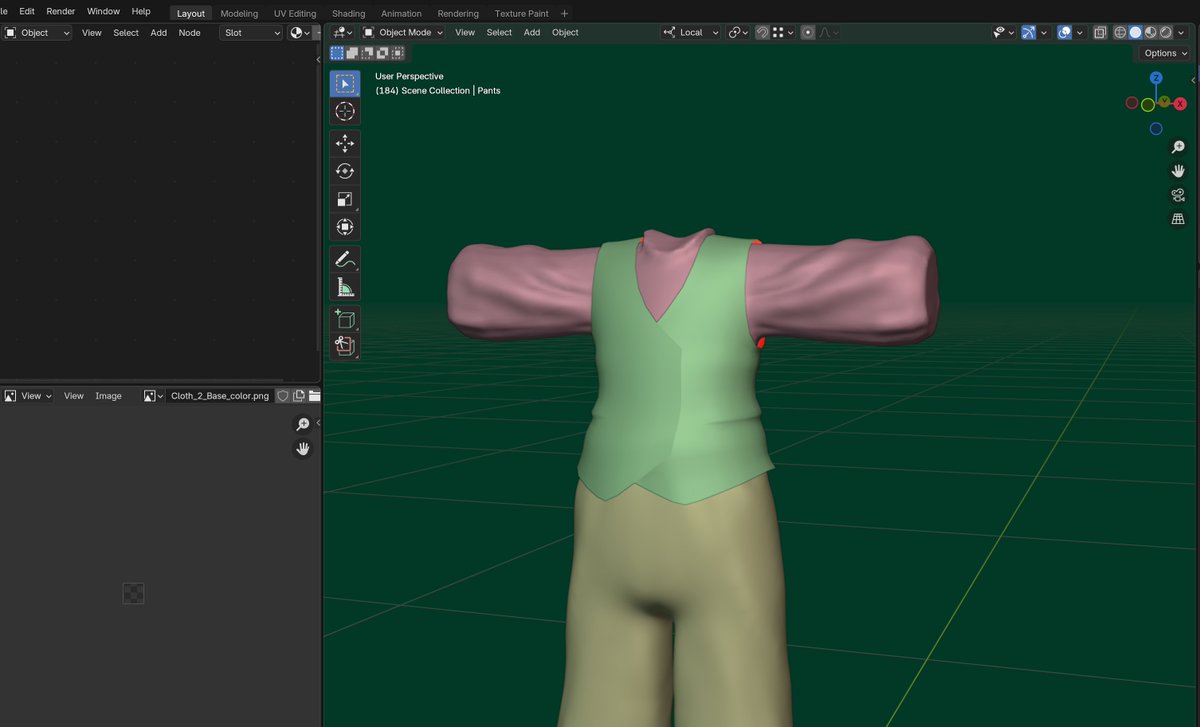Click the open image folder icon
This screenshot has width=1200, height=727.
coord(314,396)
